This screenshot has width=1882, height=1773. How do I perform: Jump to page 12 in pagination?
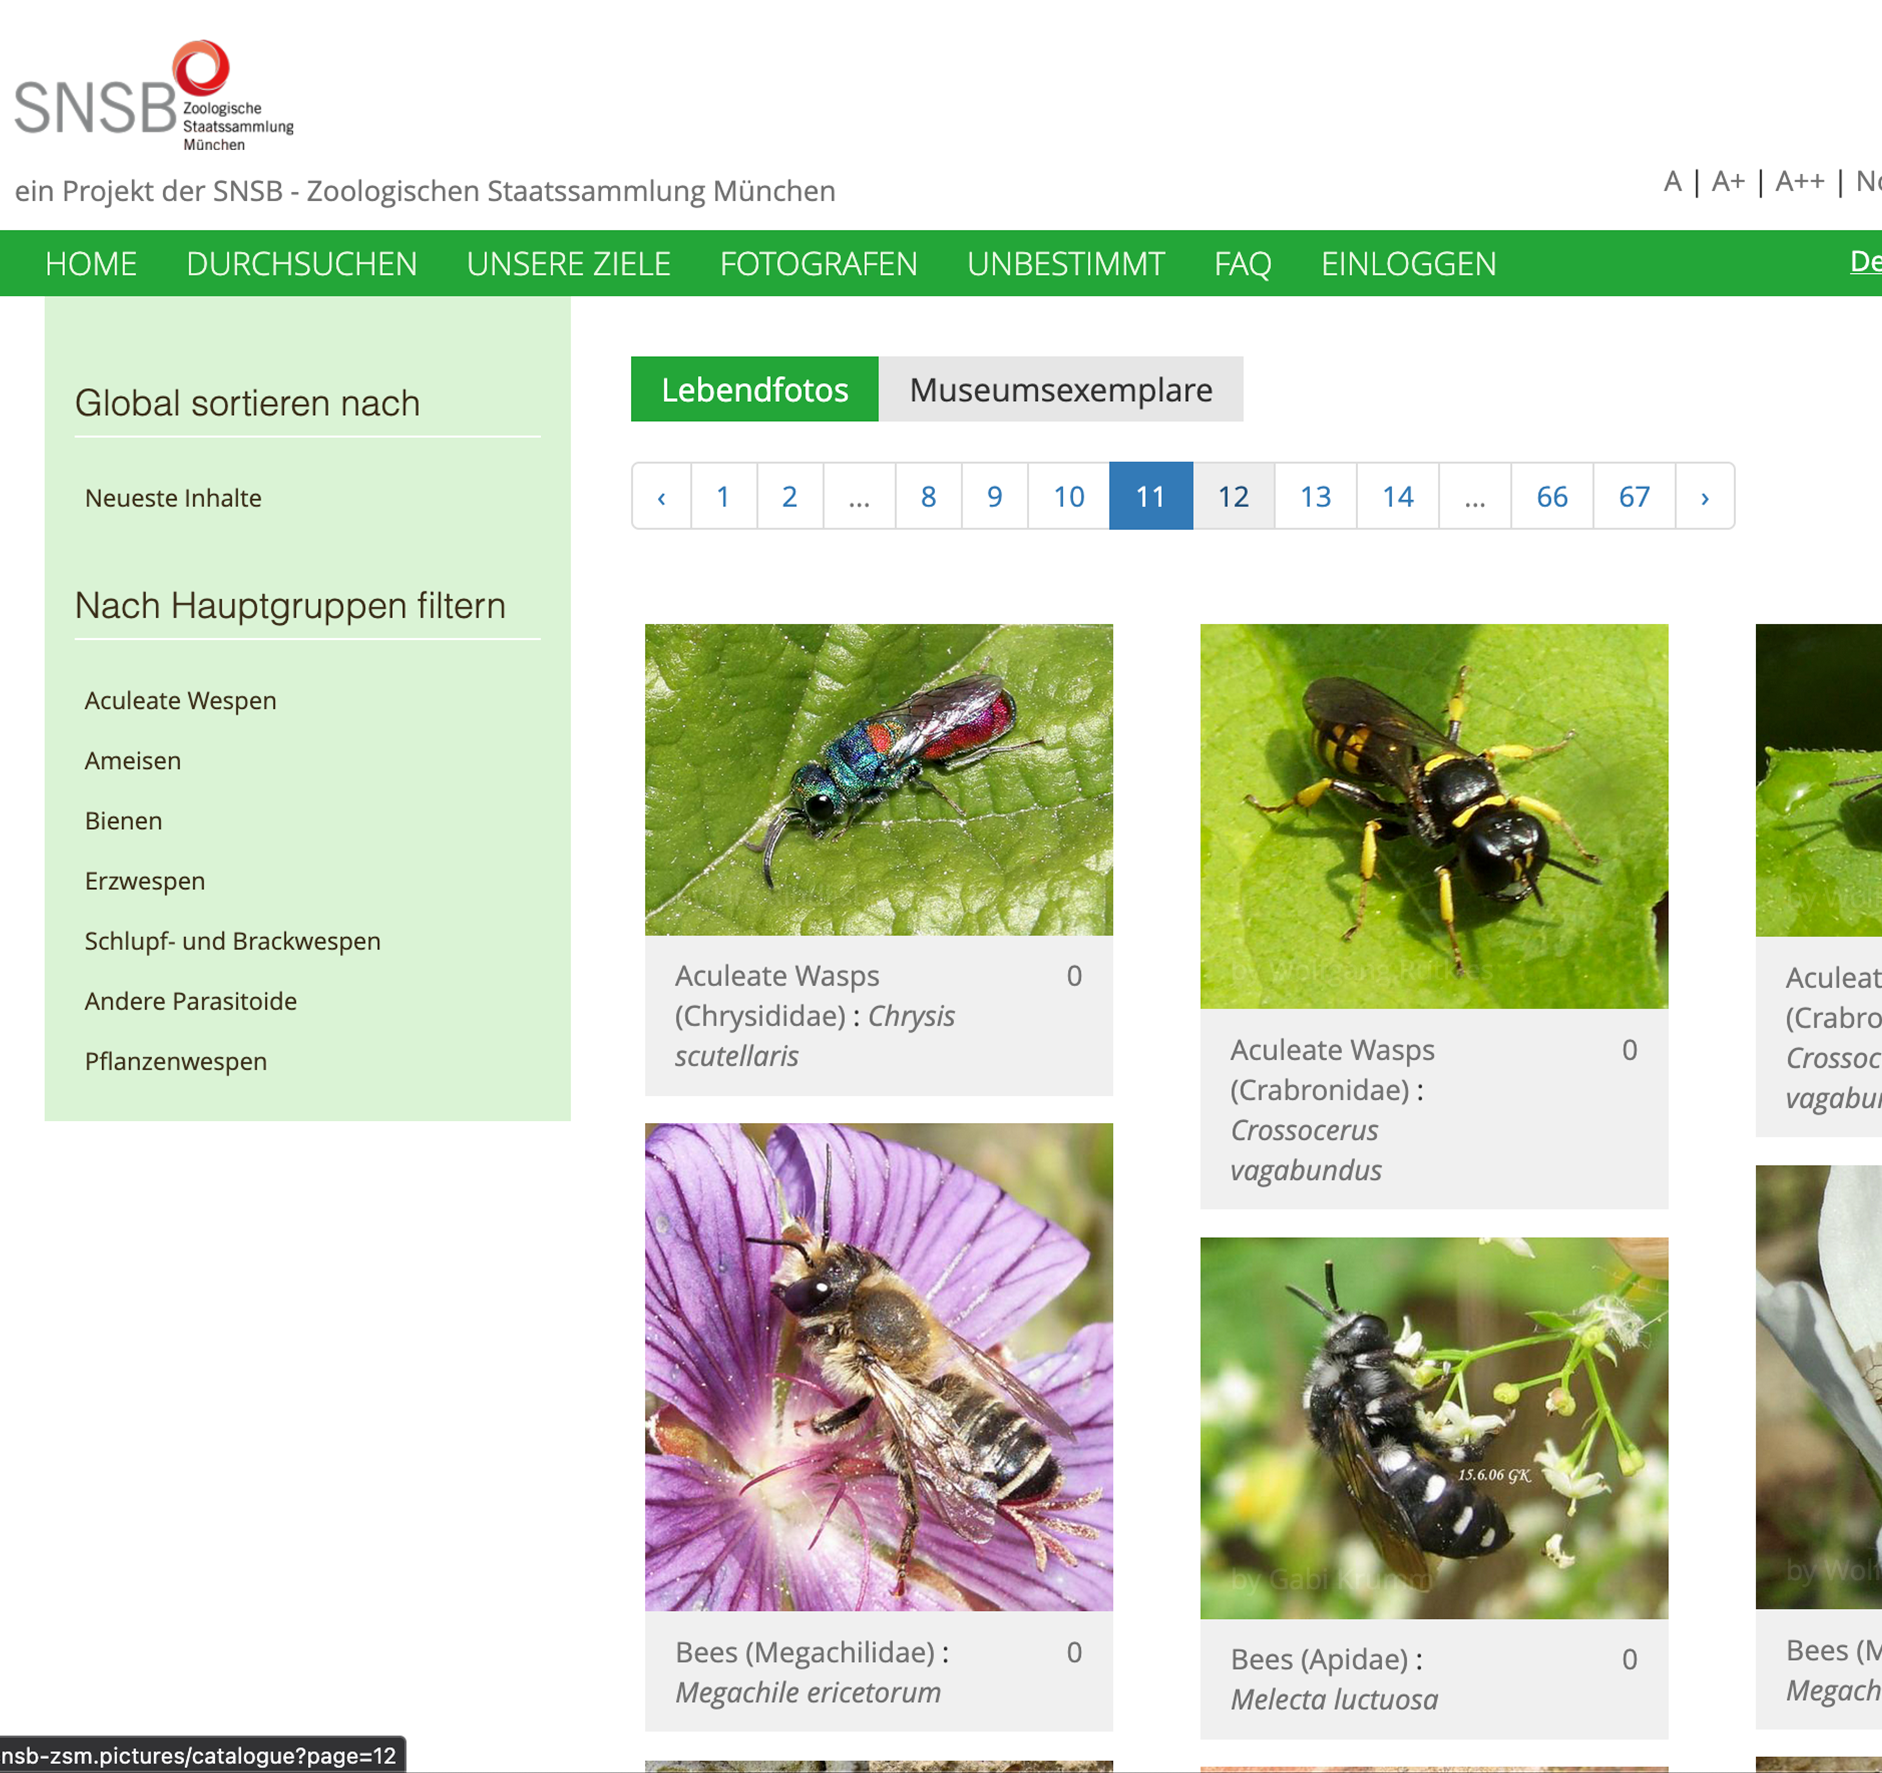[1232, 496]
